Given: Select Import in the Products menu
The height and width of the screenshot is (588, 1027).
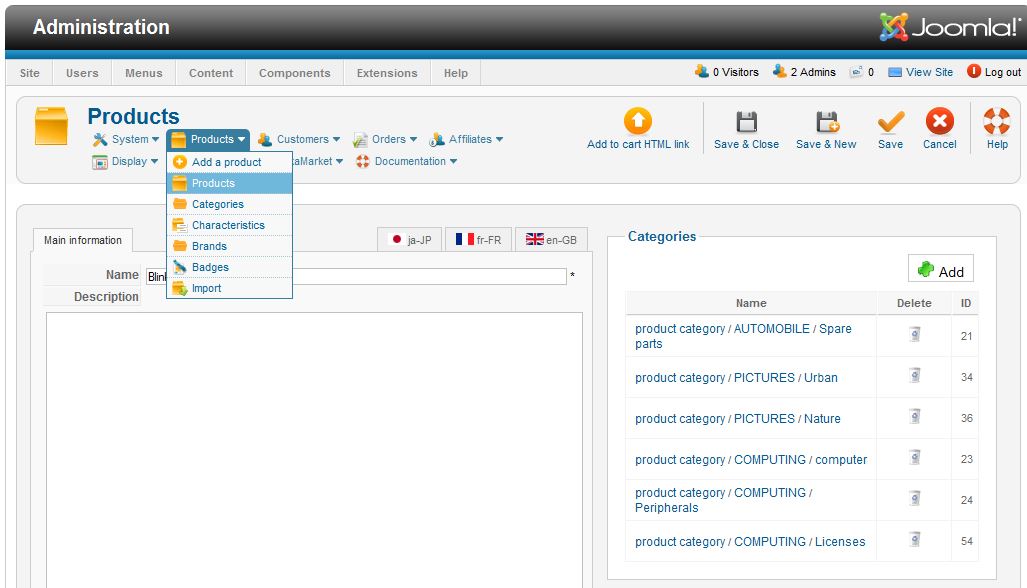Looking at the screenshot, I should click(229, 288).
